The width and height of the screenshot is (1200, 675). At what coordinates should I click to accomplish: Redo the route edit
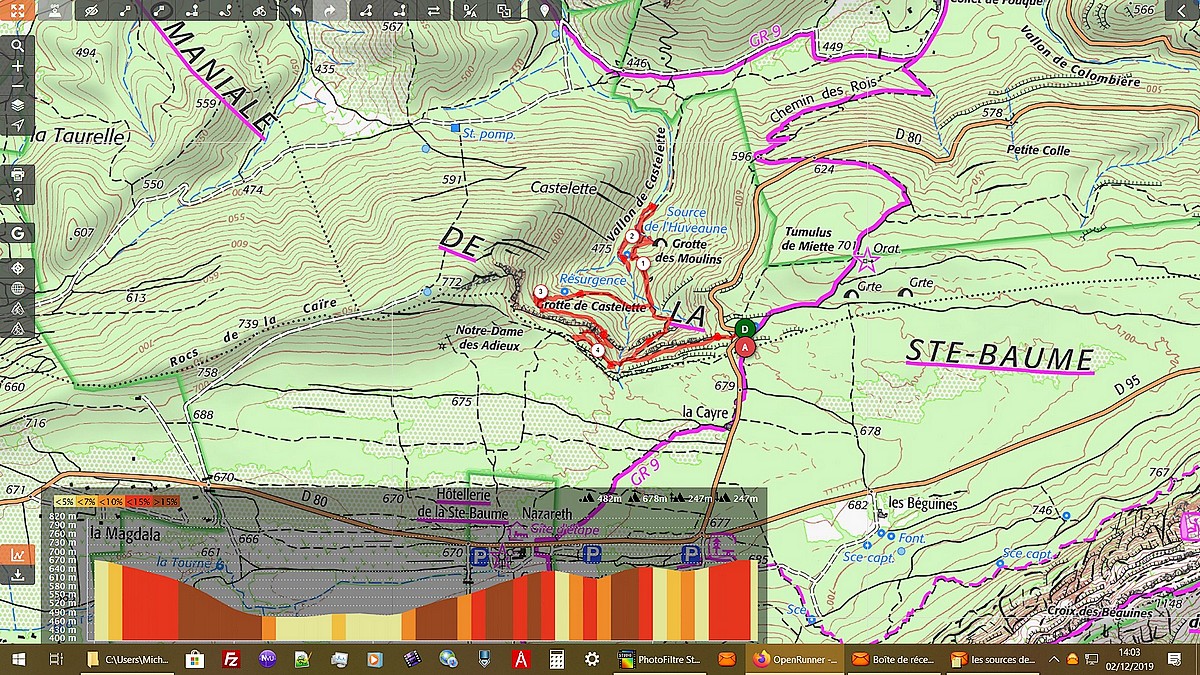click(330, 10)
